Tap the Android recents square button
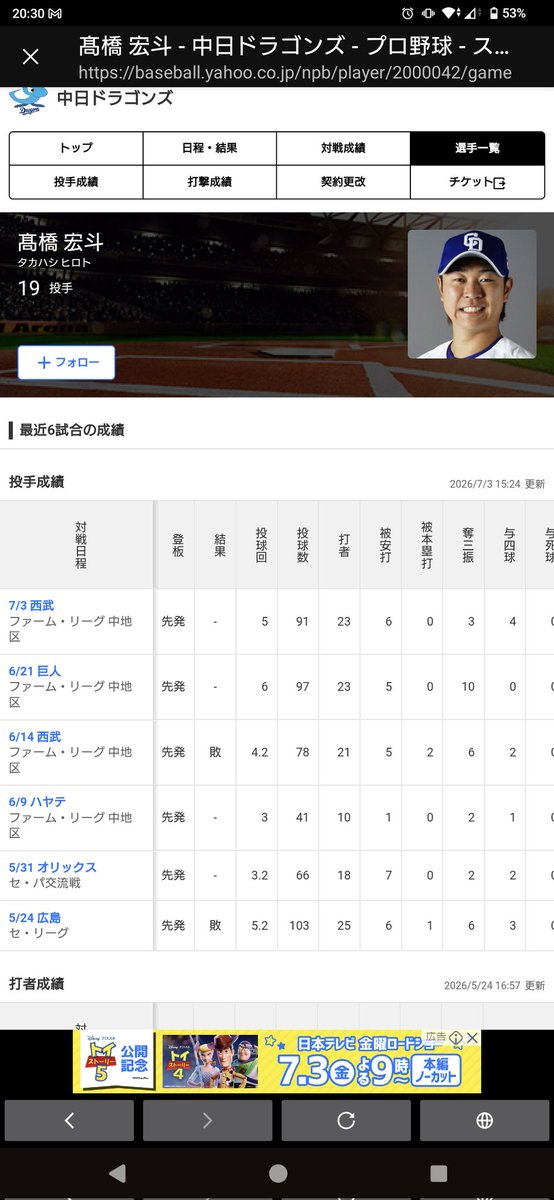The width and height of the screenshot is (554, 1200). tap(438, 1173)
